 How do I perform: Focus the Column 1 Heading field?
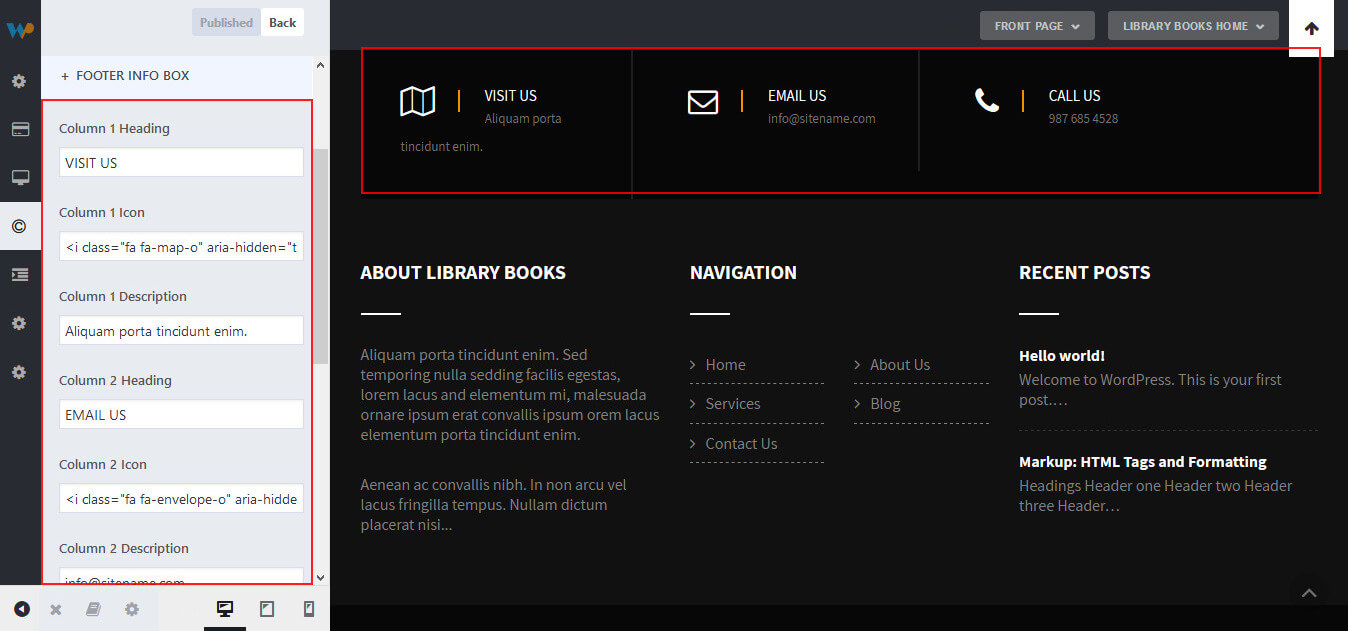tap(181, 163)
